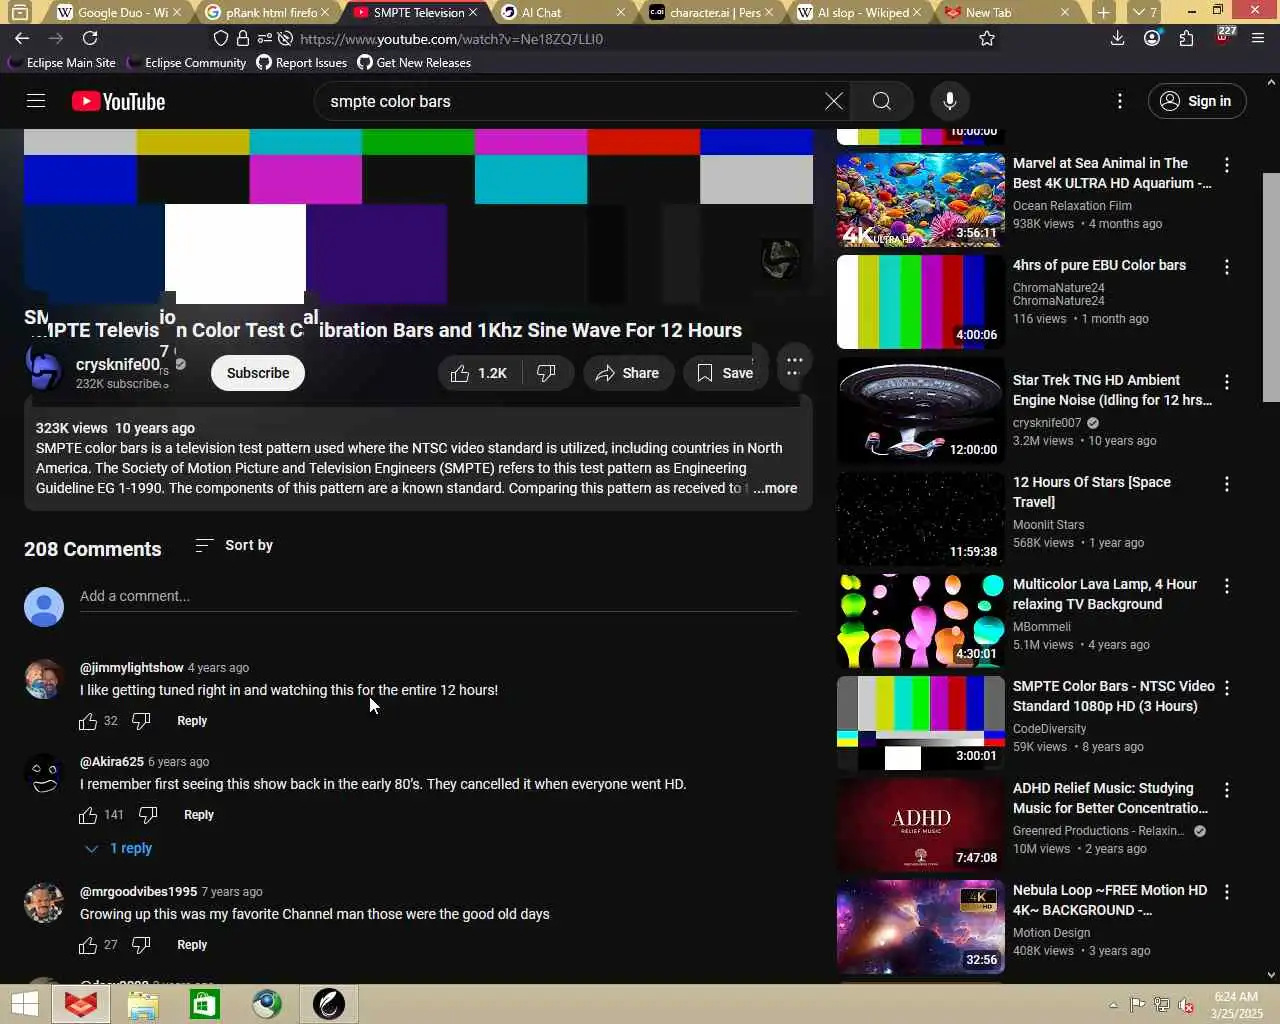Dislike the comment by @mrgoodvibes1995
The image size is (1280, 1024).
click(x=141, y=945)
